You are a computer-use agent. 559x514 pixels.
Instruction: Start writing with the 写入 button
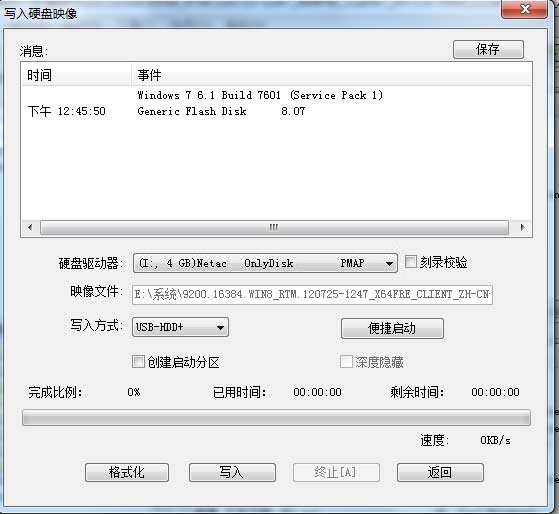[232, 473]
